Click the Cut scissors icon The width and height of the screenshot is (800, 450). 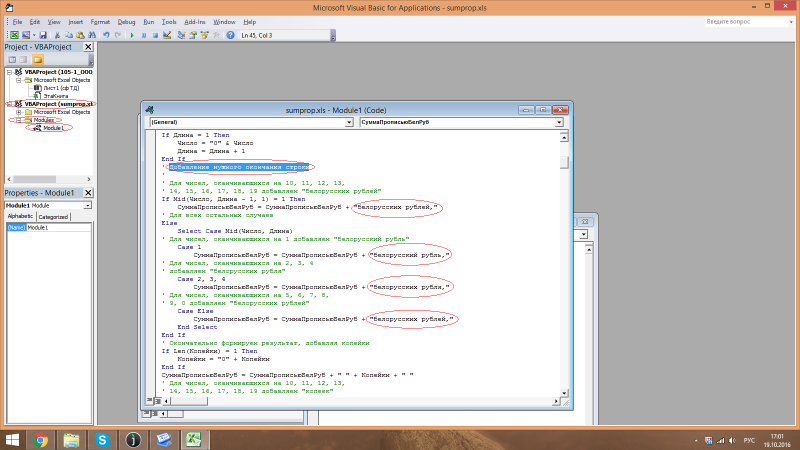(x=57, y=35)
